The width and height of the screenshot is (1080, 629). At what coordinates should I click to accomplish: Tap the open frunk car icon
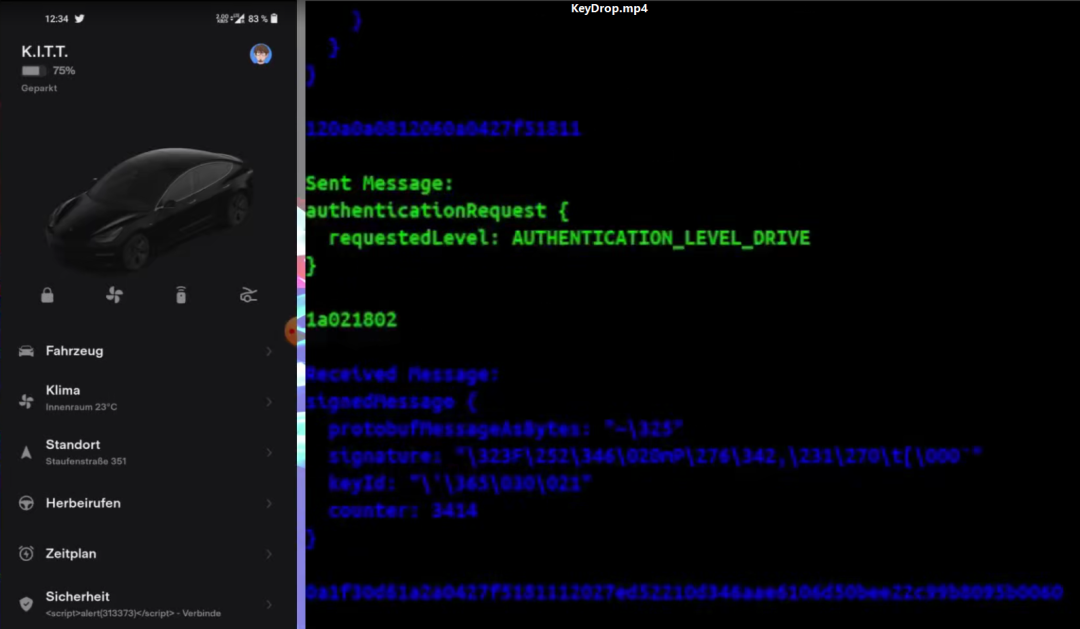tap(248, 295)
